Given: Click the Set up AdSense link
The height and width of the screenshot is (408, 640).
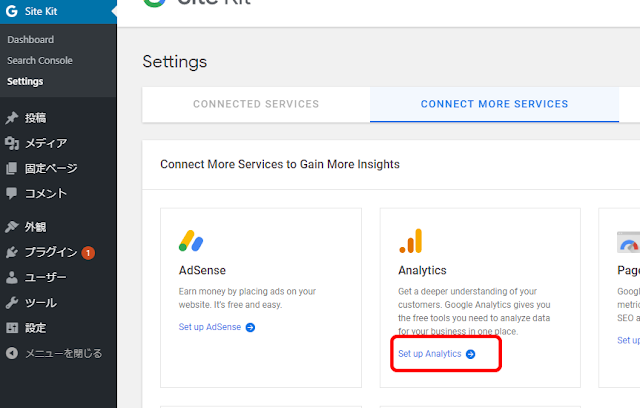Looking at the screenshot, I should [210, 327].
